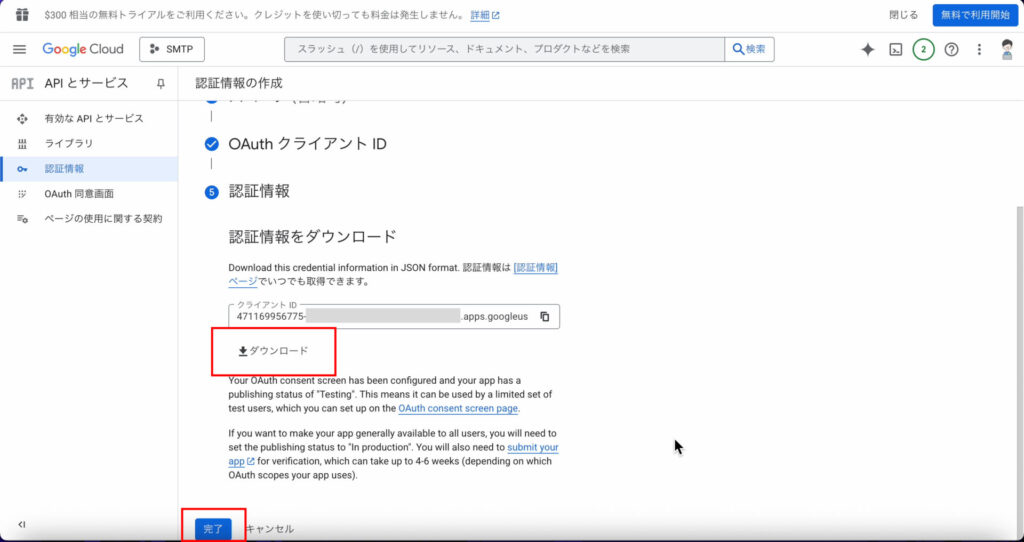Click the settings-list icon for 契約
1024x542 pixels.
(x=22, y=219)
